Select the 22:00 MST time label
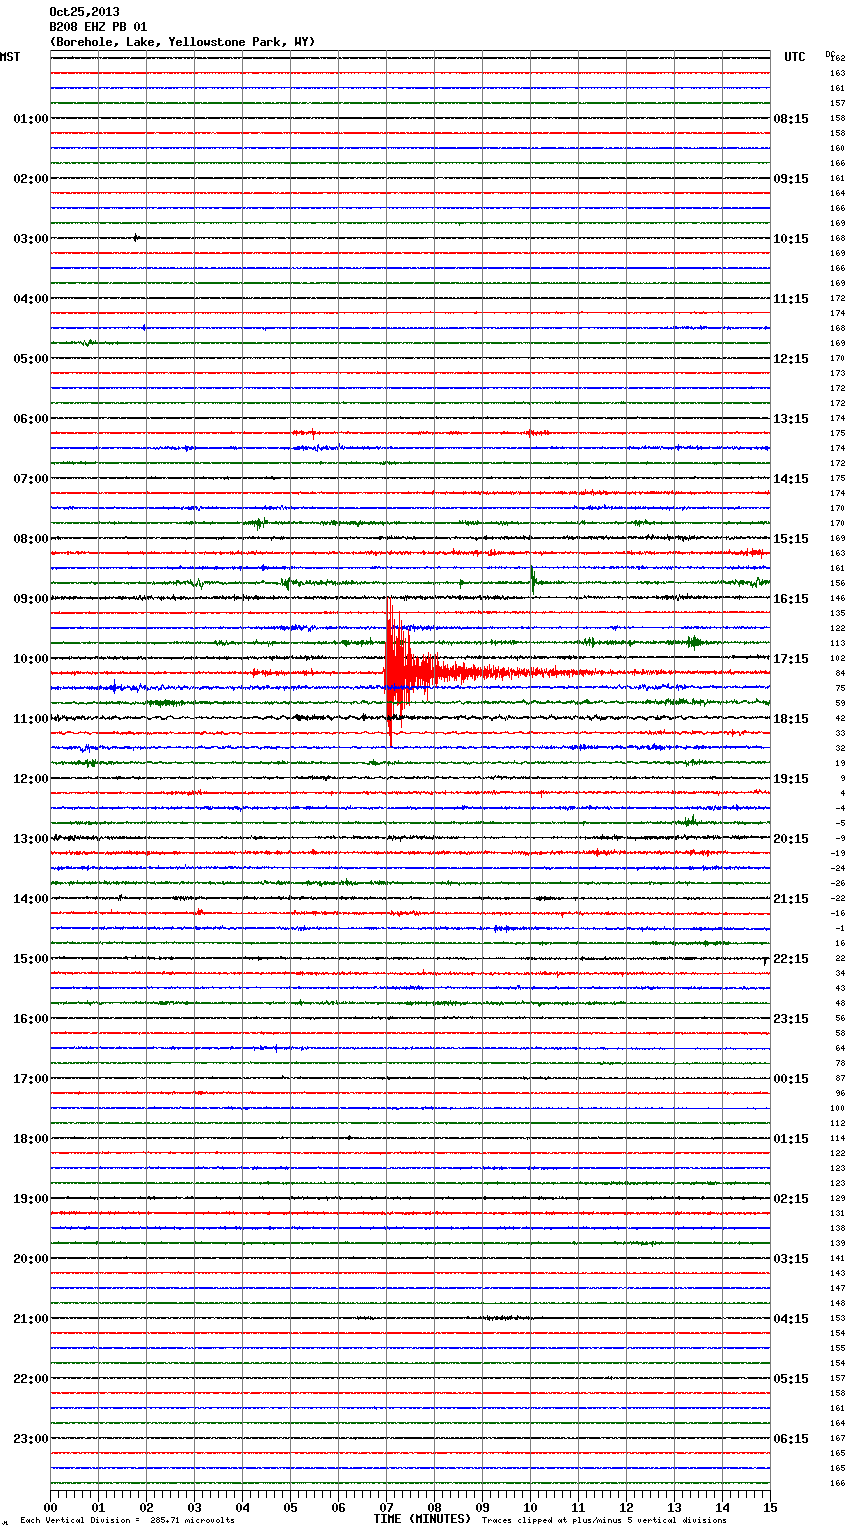Viewport: 850px width, 1534px height. pyautogui.click(x=31, y=1379)
